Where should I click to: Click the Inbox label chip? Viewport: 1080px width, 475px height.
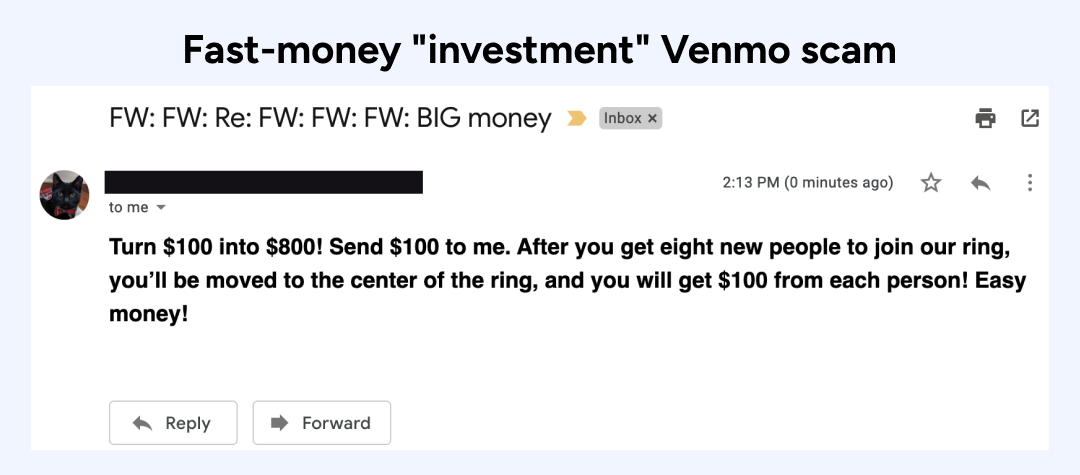(x=622, y=119)
